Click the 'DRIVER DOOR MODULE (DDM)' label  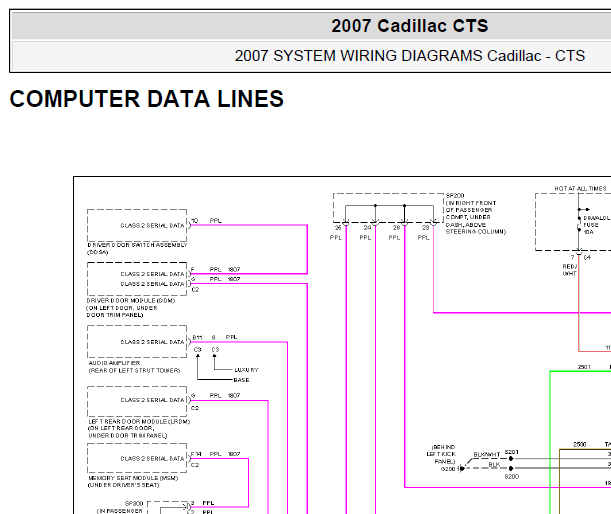131,300
